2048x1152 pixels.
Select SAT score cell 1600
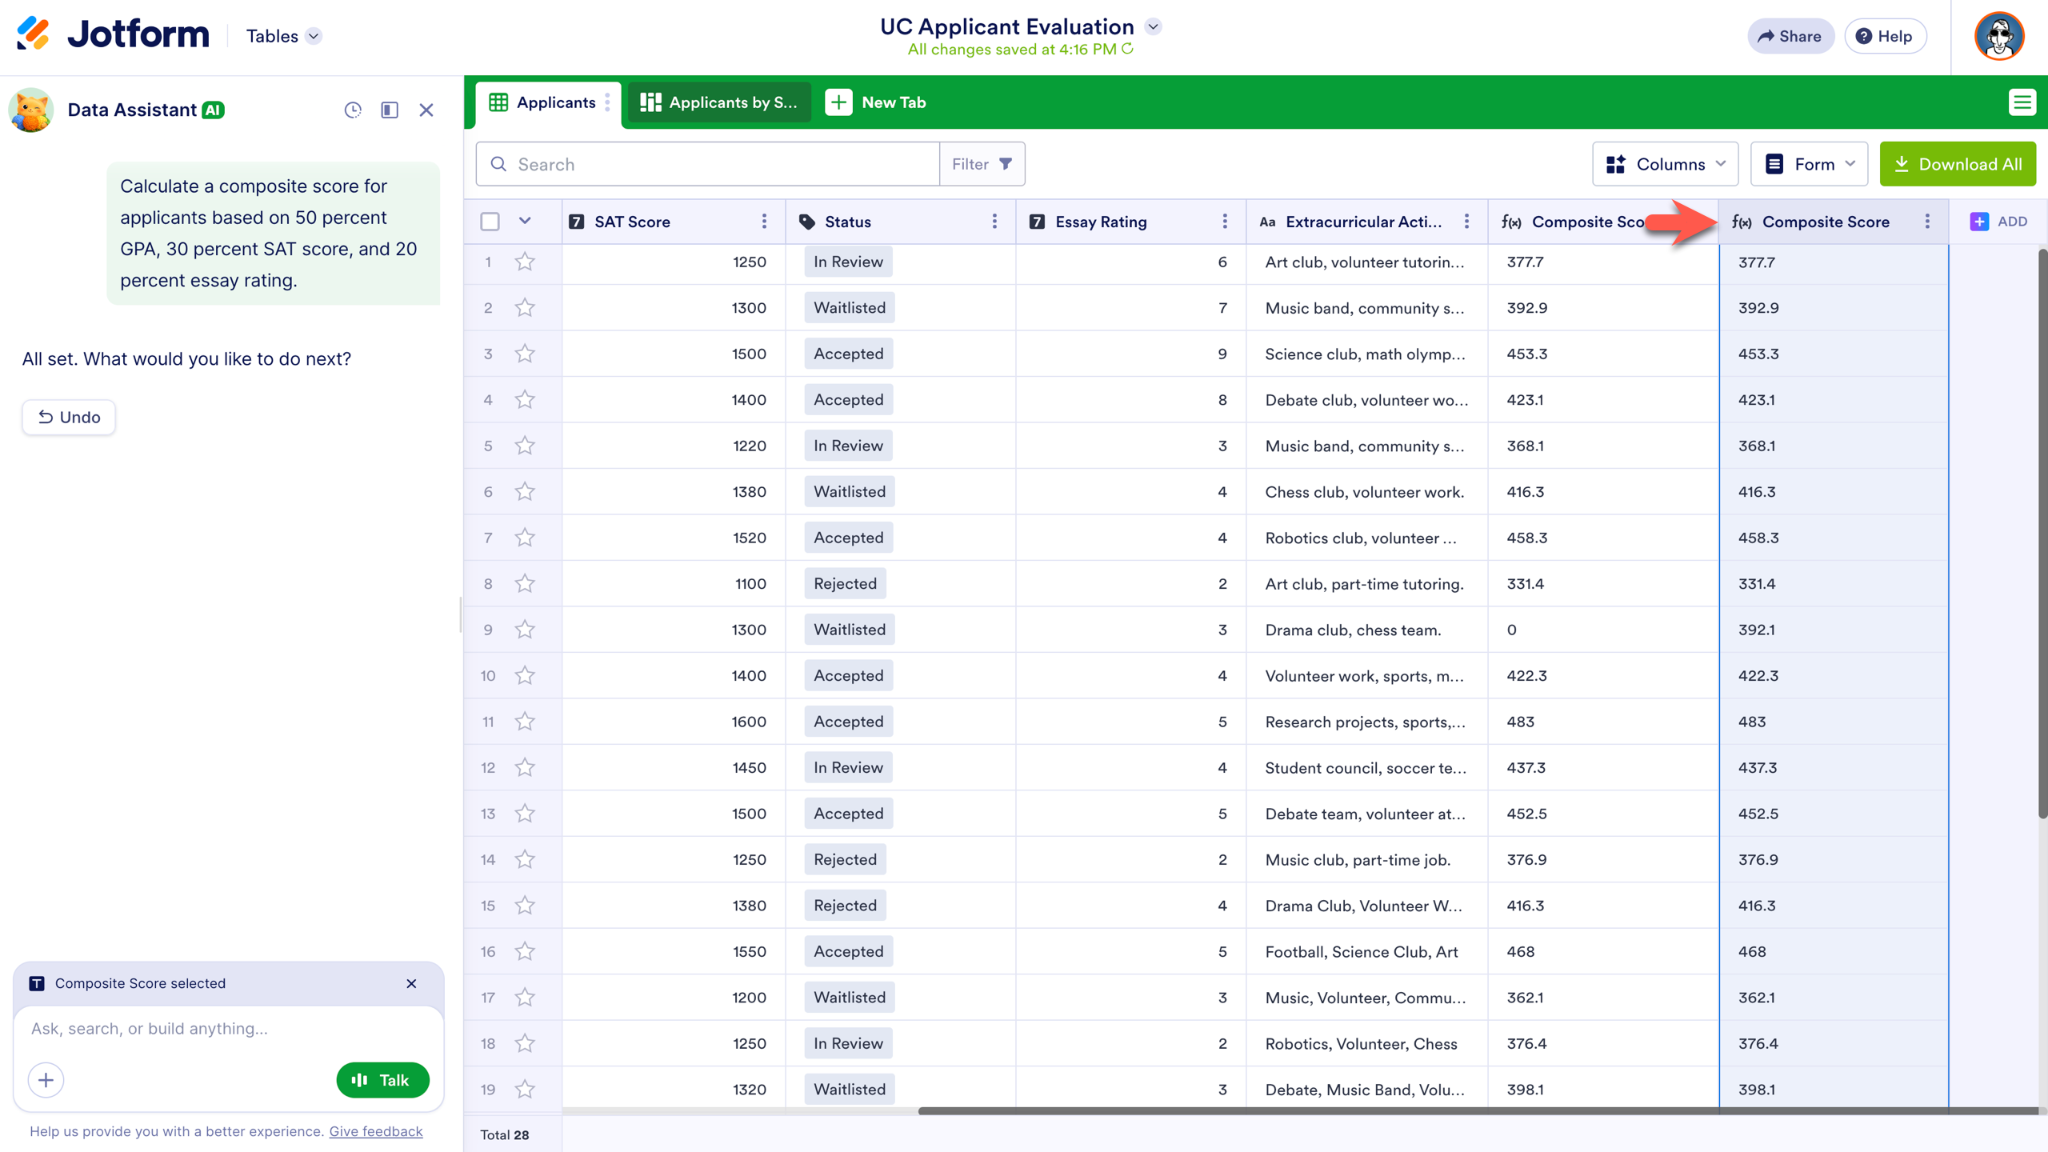(x=674, y=722)
